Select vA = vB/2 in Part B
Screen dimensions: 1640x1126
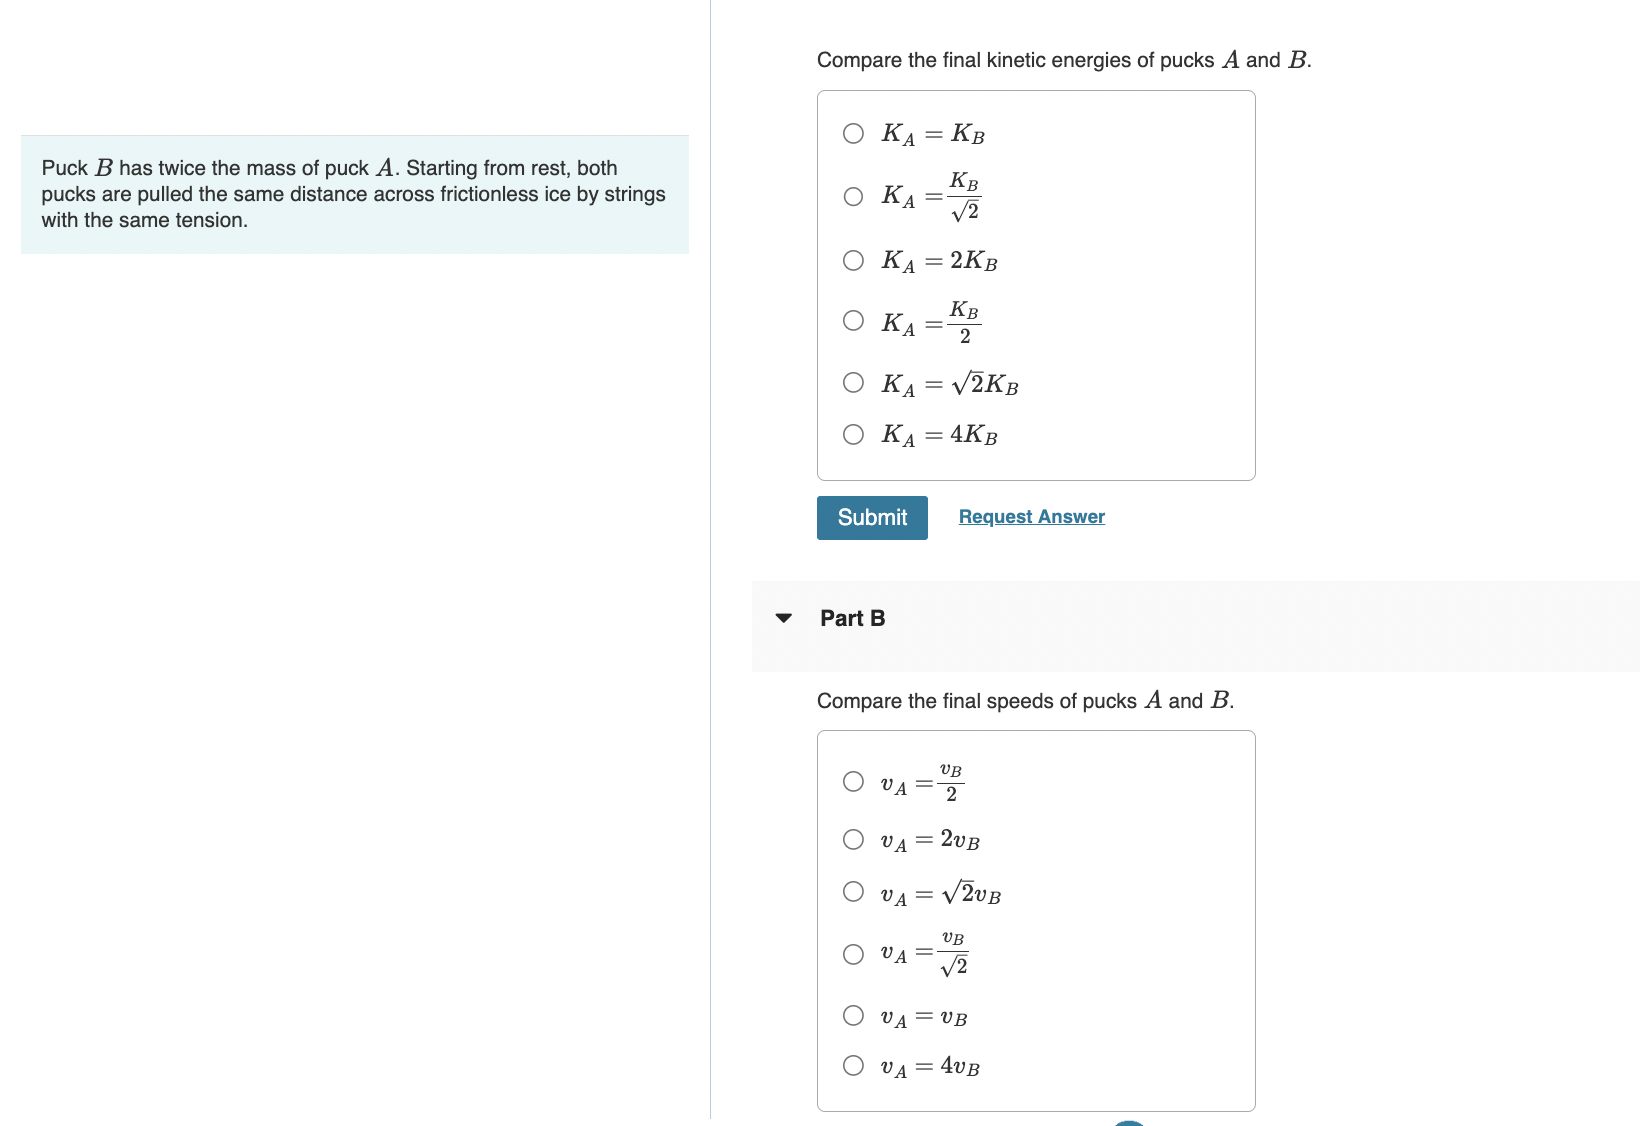(x=852, y=781)
